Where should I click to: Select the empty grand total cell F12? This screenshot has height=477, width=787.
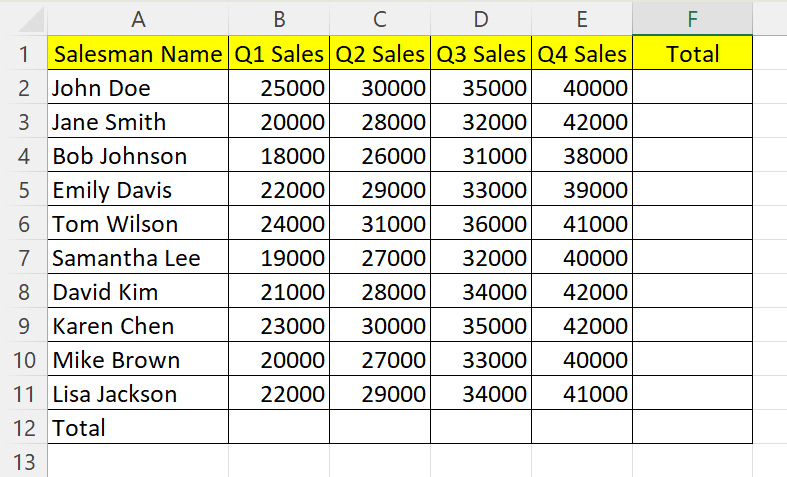[692, 427]
